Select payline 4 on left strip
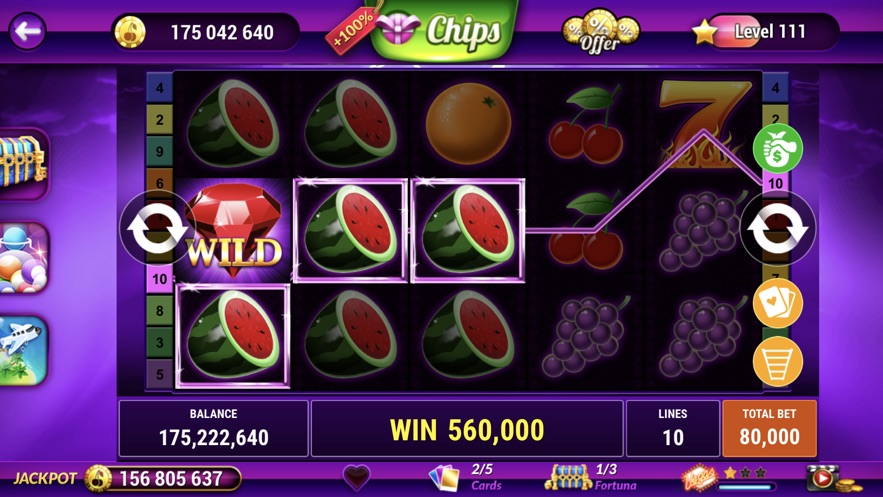 click(160, 88)
